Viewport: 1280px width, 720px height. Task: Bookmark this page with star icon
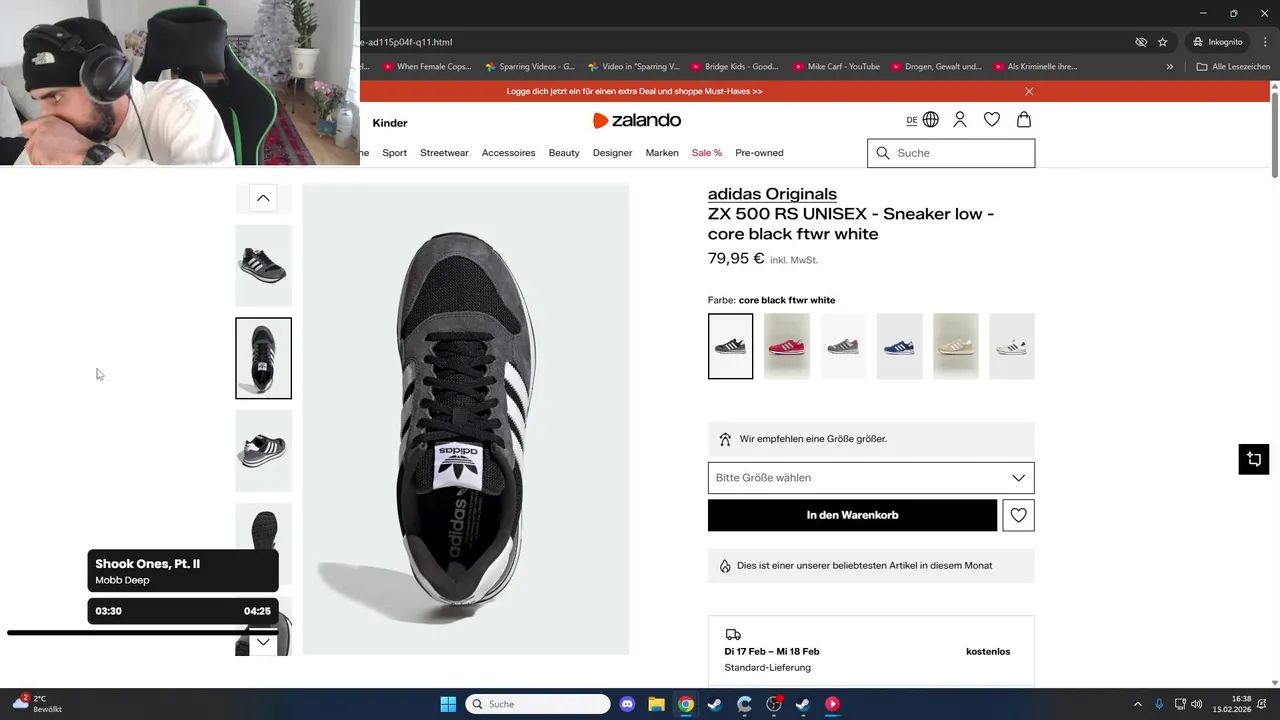point(1163,42)
